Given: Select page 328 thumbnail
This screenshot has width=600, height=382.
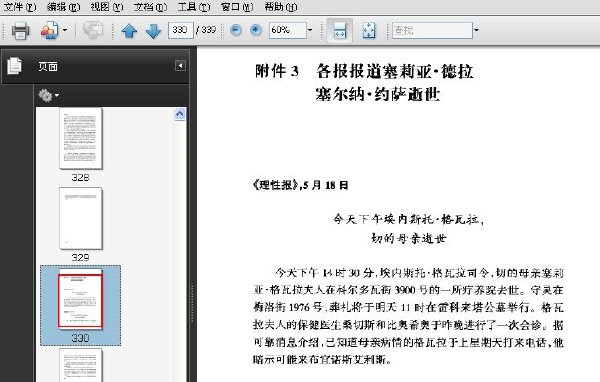Looking at the screenshot, I should click(80, 139).
